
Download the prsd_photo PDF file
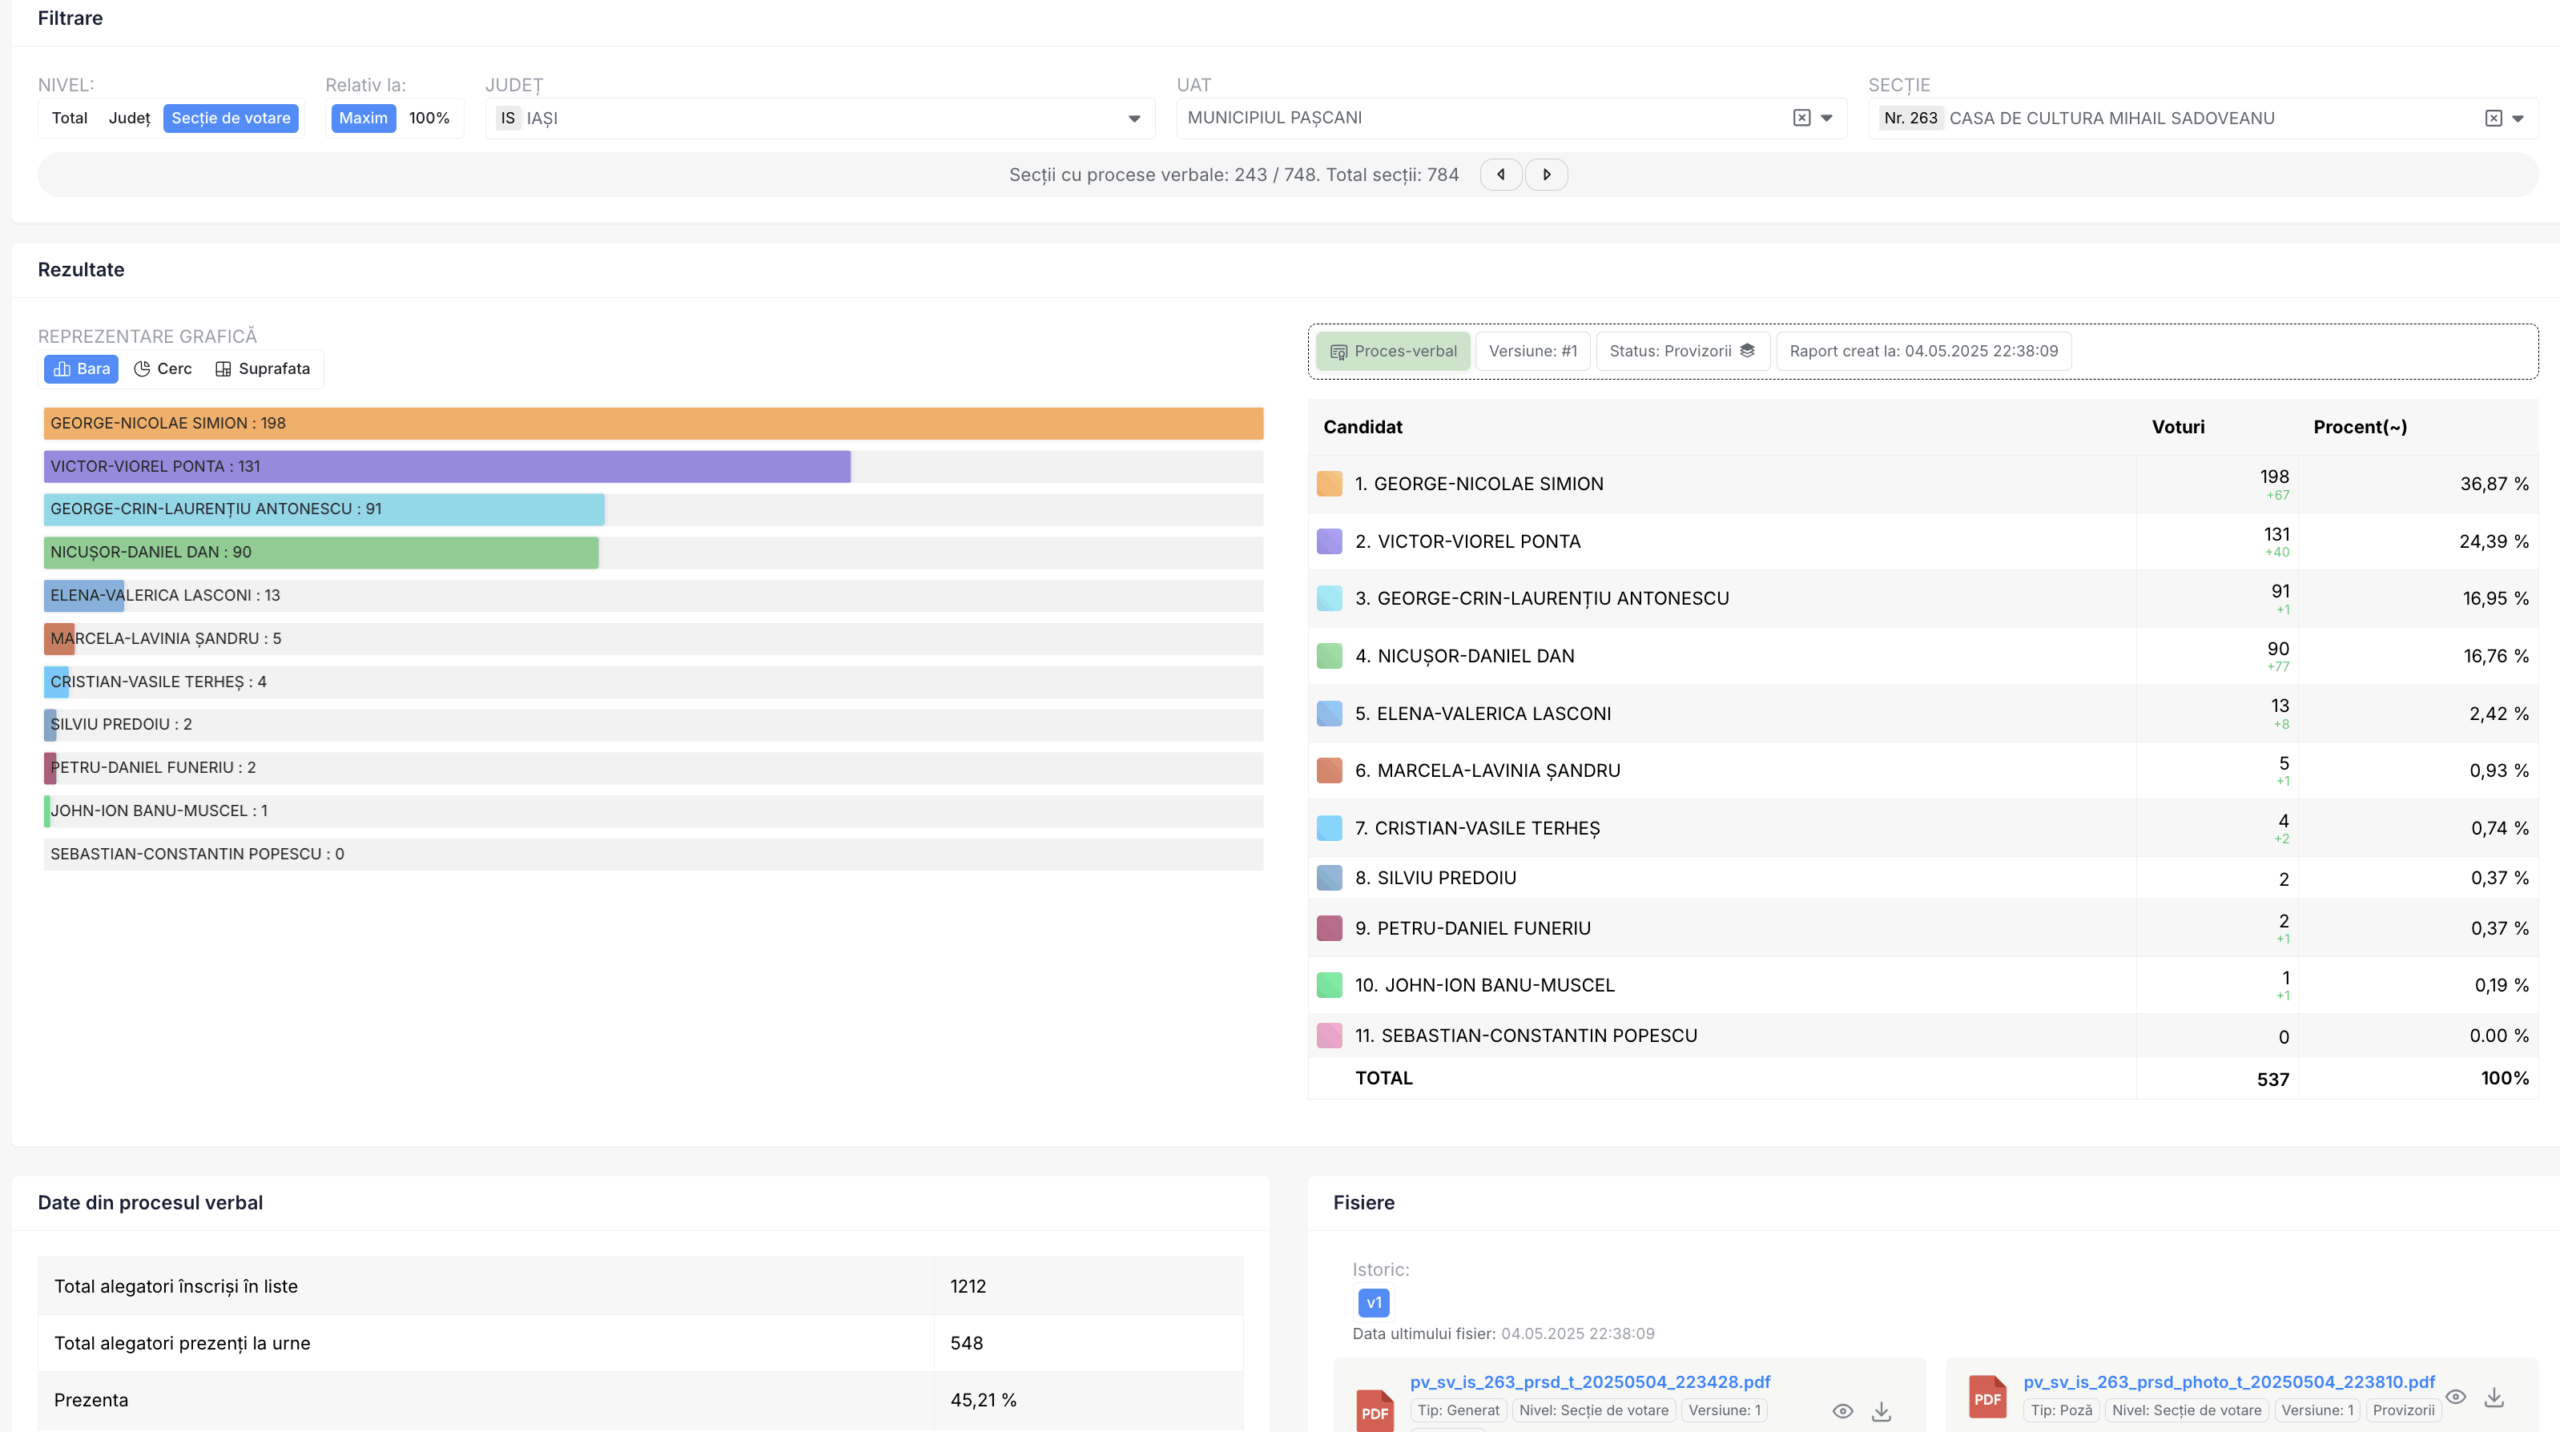(2494, 1397)
